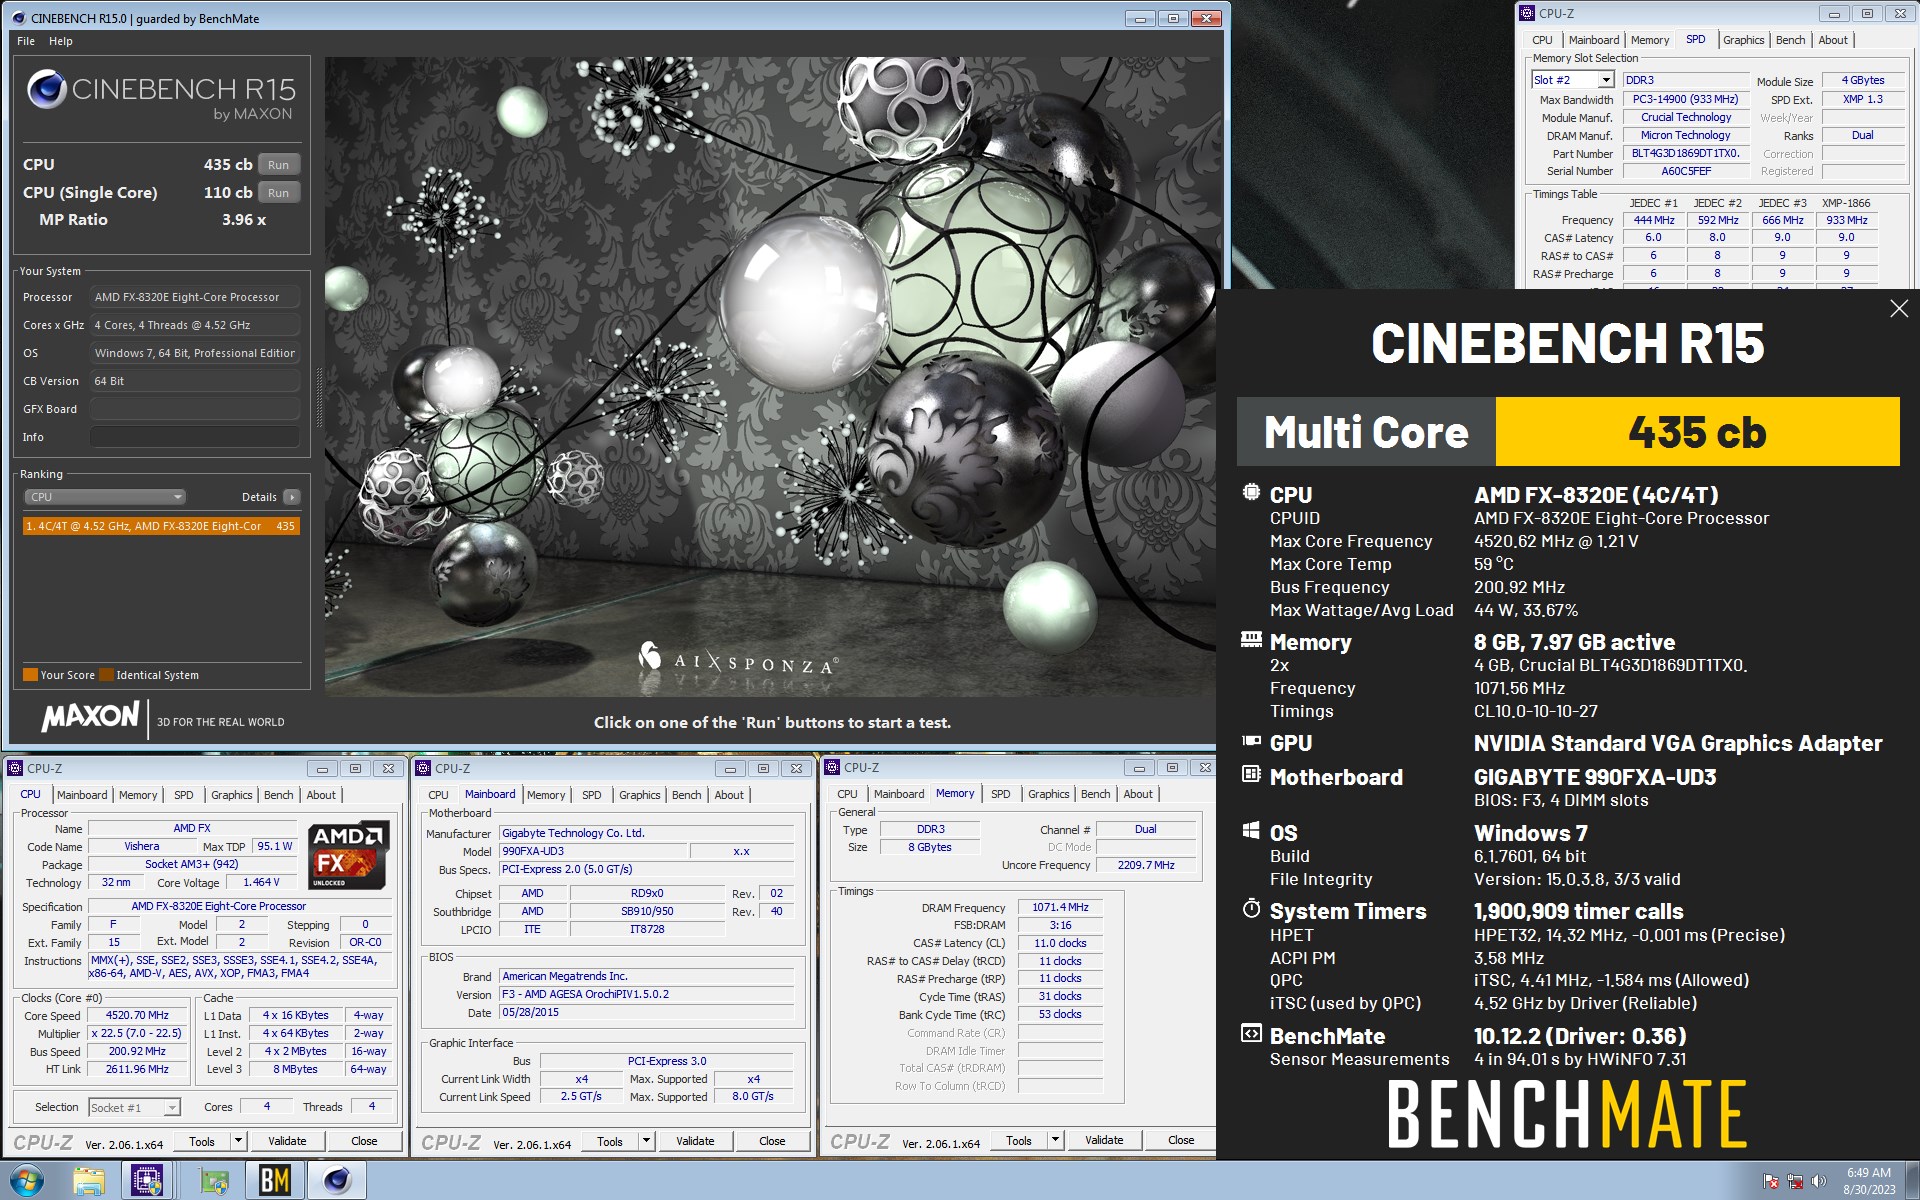
Task: Click the Cinebench taskbar icon
Action: pos(337,1181)
